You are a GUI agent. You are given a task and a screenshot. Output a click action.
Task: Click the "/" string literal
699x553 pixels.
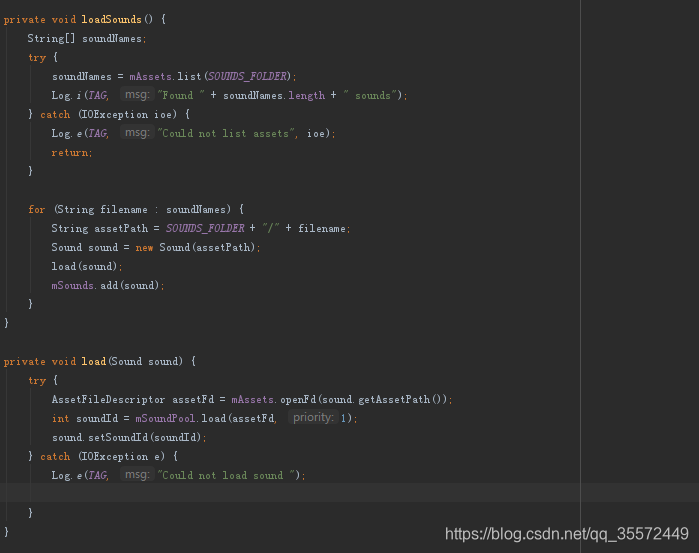[271, 228]
